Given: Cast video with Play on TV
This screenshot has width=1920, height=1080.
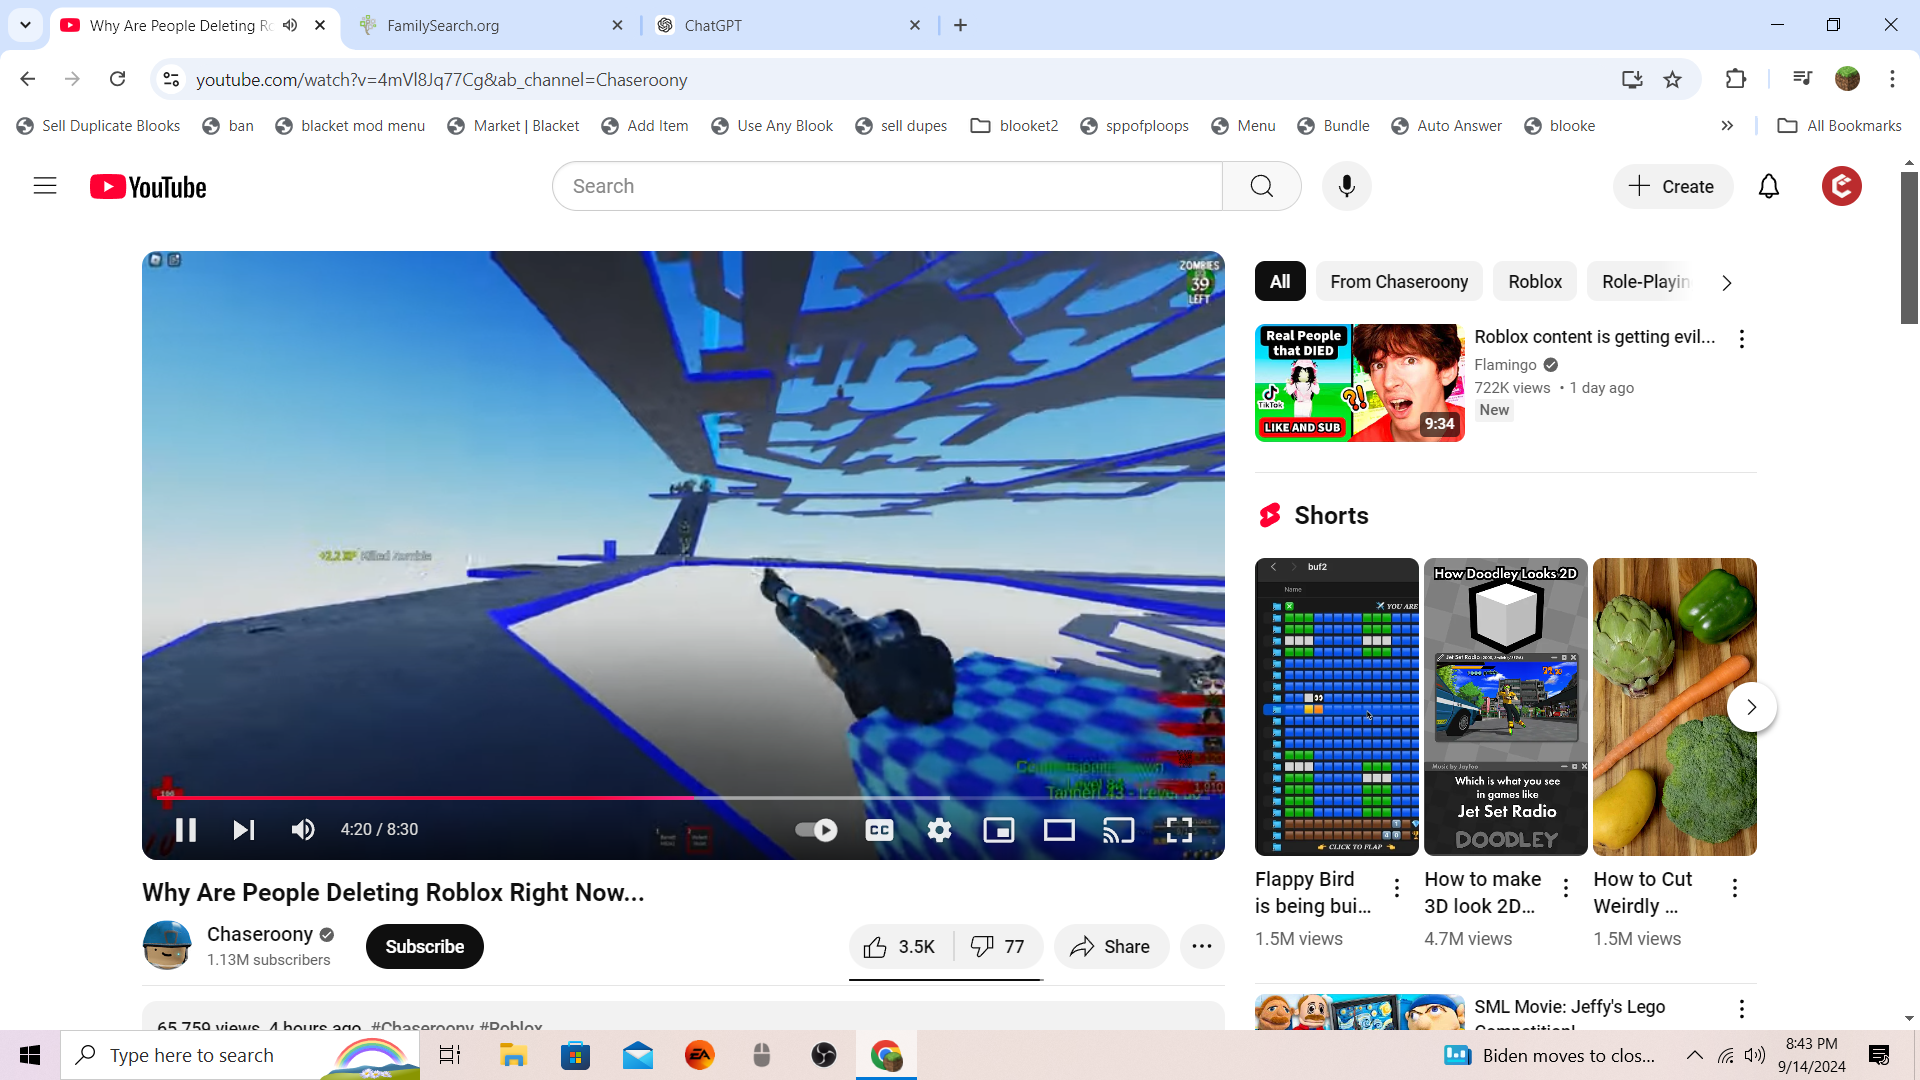Looking at the screenshot, I should point(1118,830).
